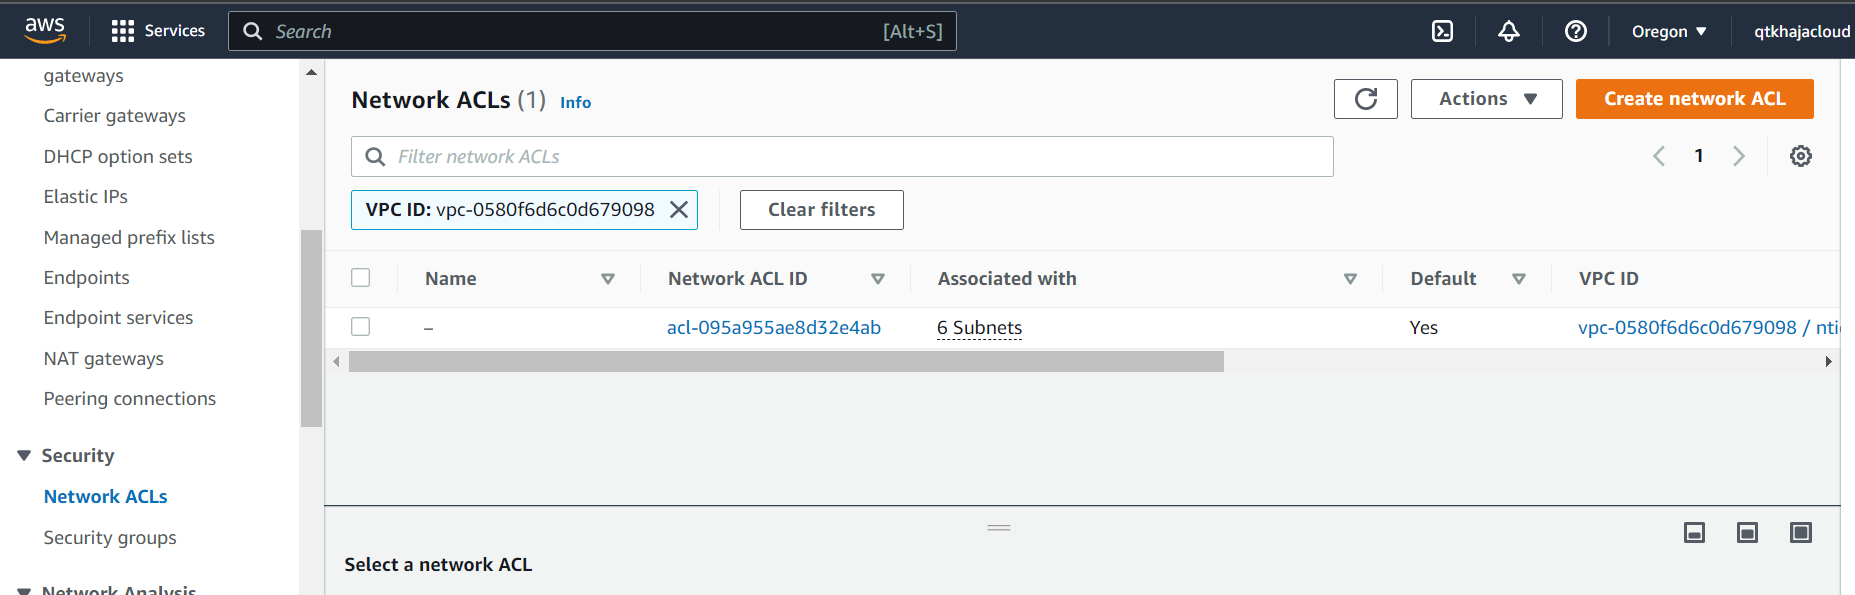Check the acl-095a955ae8d32e4ab row checkbox
The width and height of the screenshot is (1855, 595).
361,327
